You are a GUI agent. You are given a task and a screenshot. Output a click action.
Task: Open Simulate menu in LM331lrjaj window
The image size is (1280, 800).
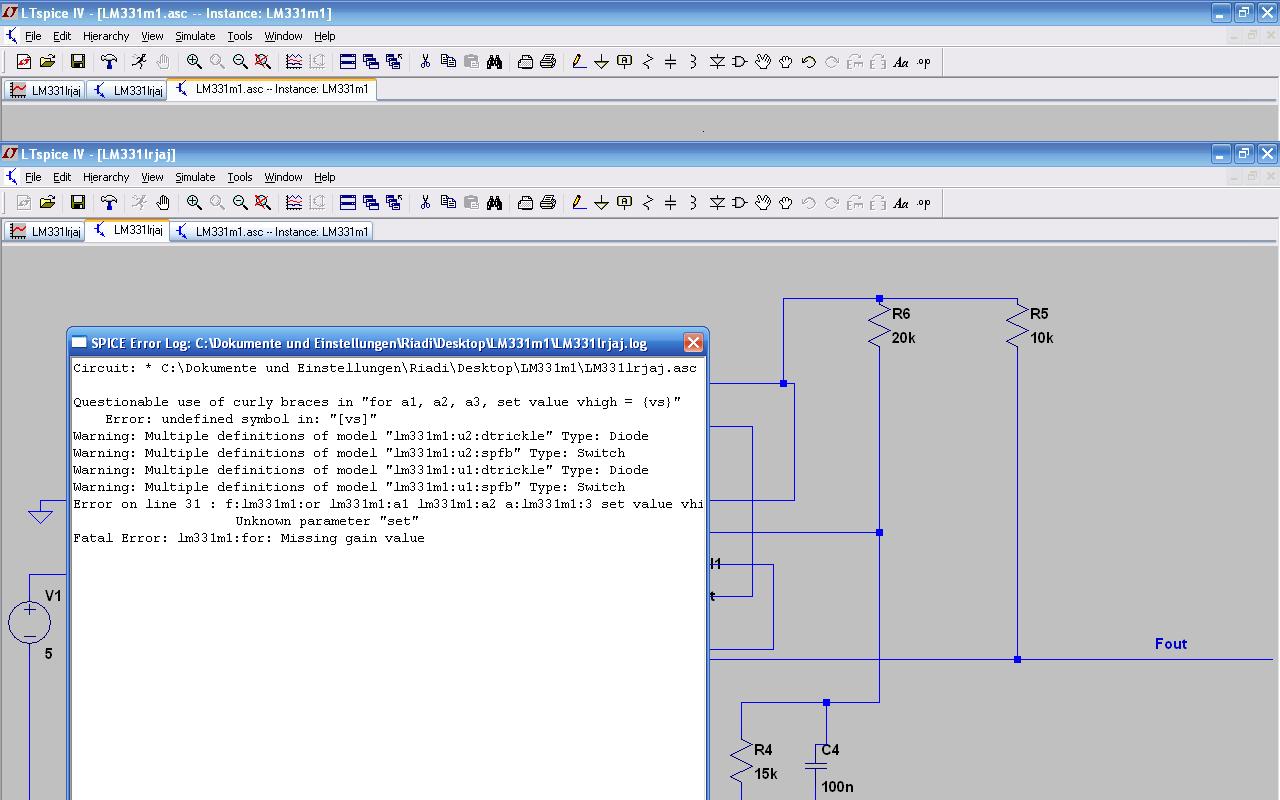(195, 177)
